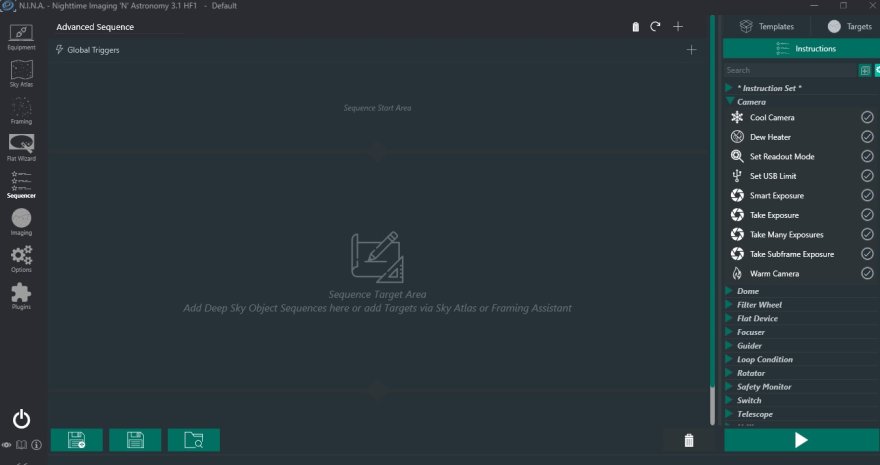880x465 pixels.
Task: Select the Instructions tab
Action: 801,49
